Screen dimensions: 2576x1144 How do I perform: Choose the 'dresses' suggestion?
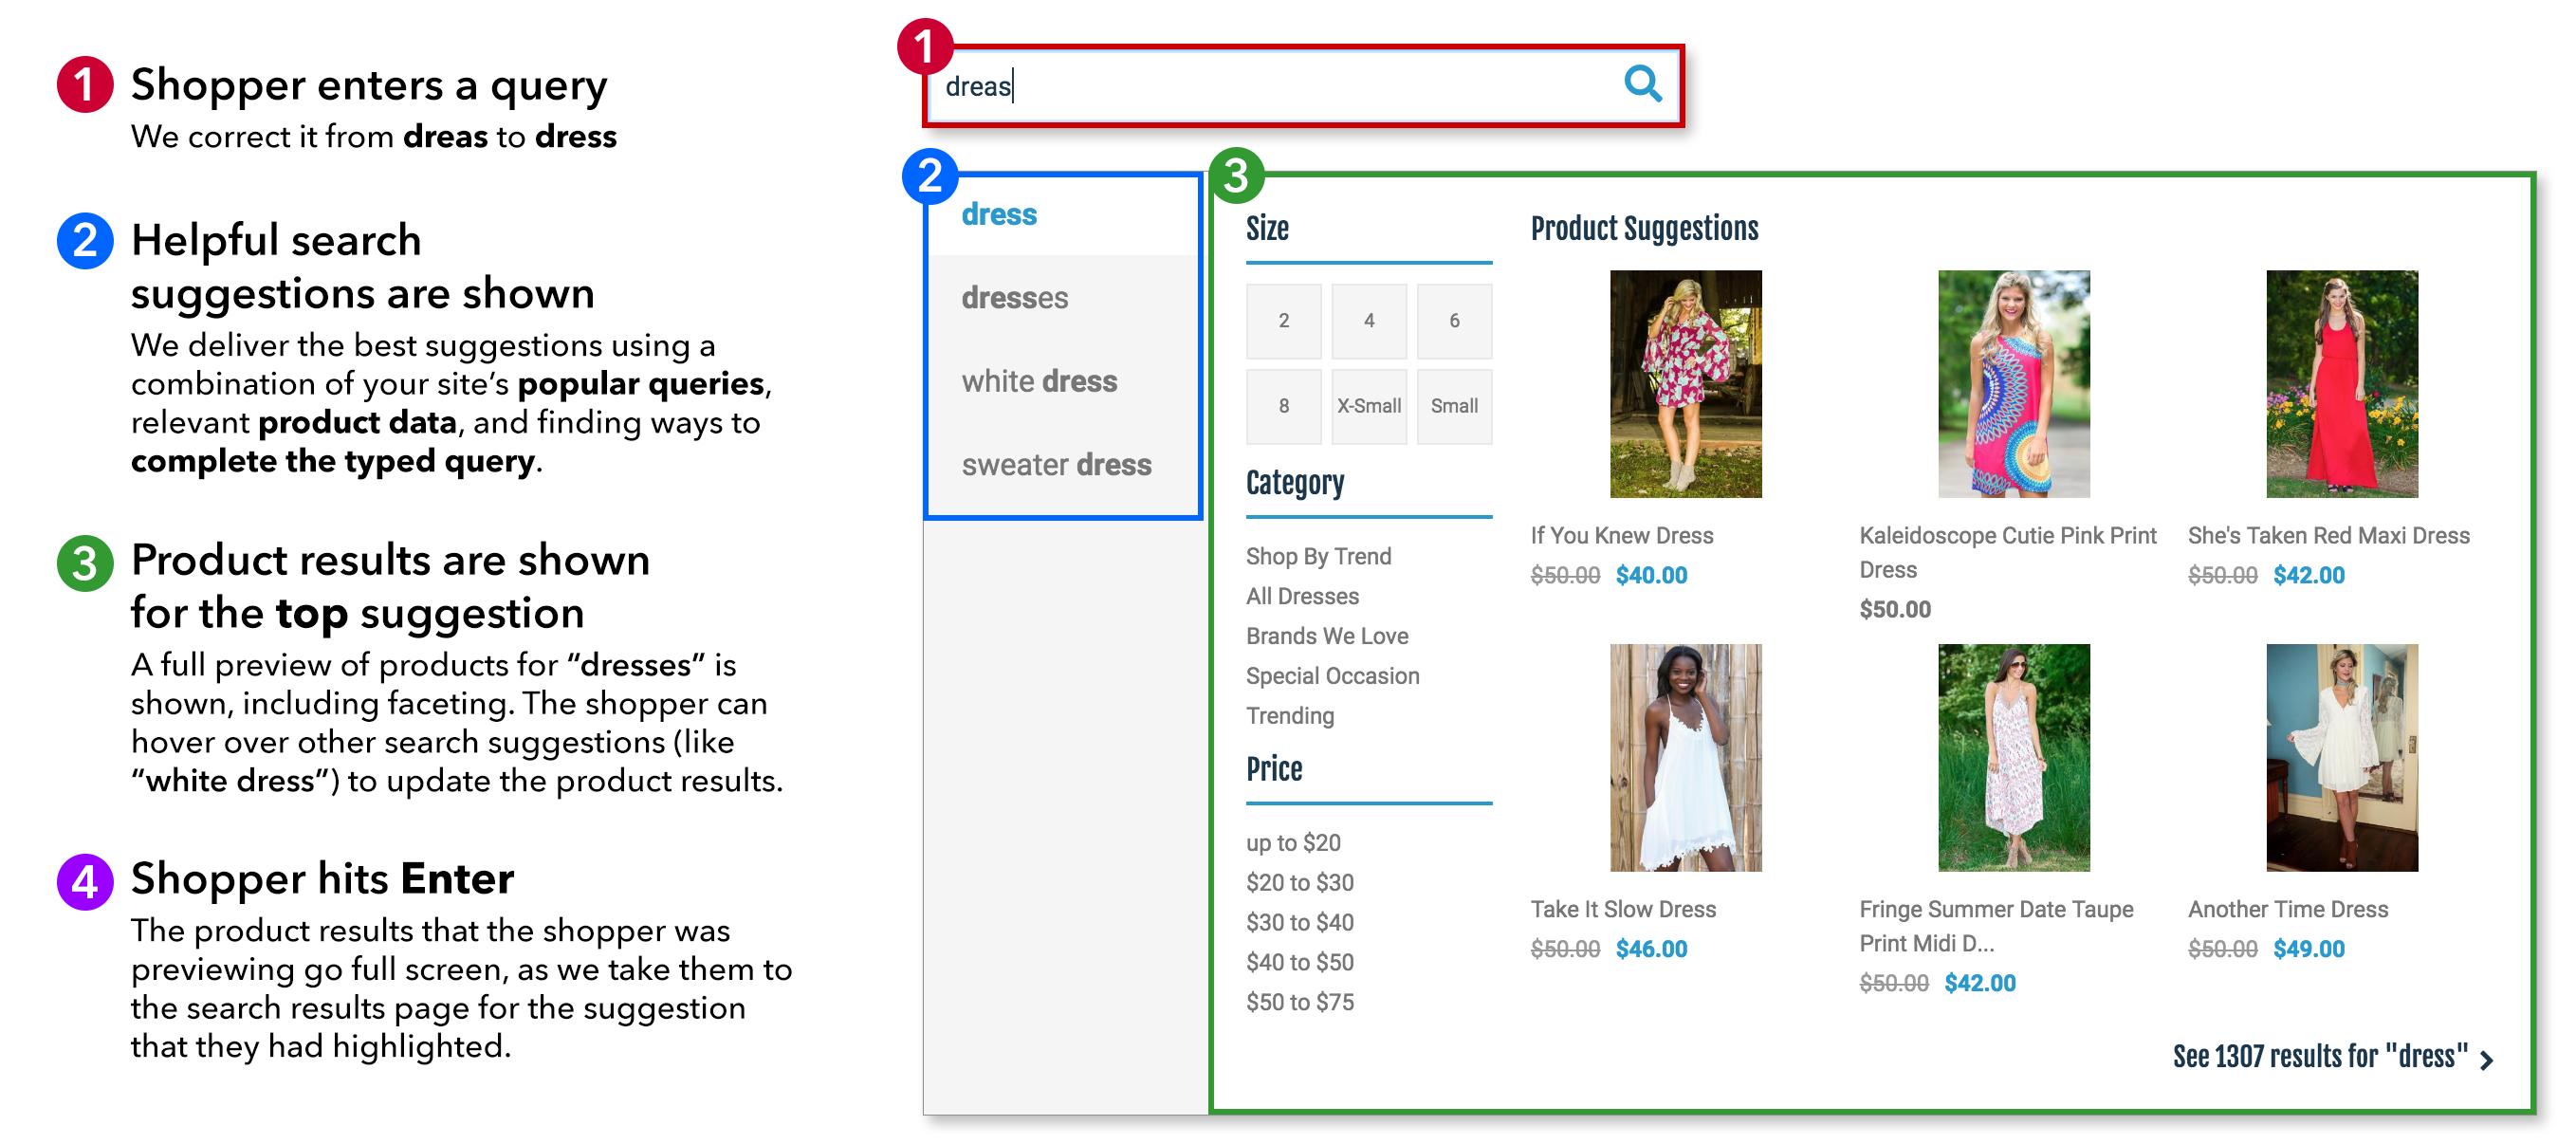click(x=1014, y=298)
